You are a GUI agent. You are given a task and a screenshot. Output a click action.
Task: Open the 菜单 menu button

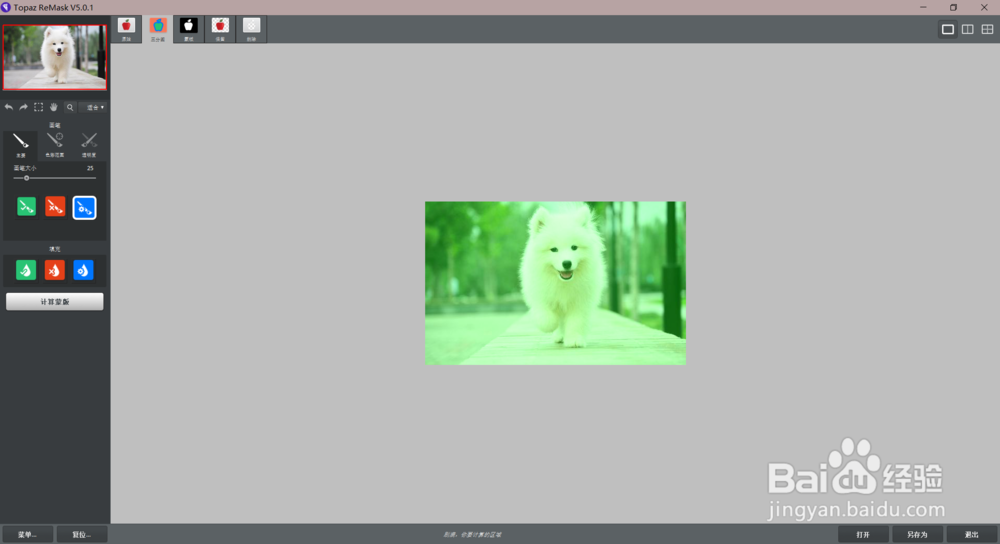[x=27, y=534]
